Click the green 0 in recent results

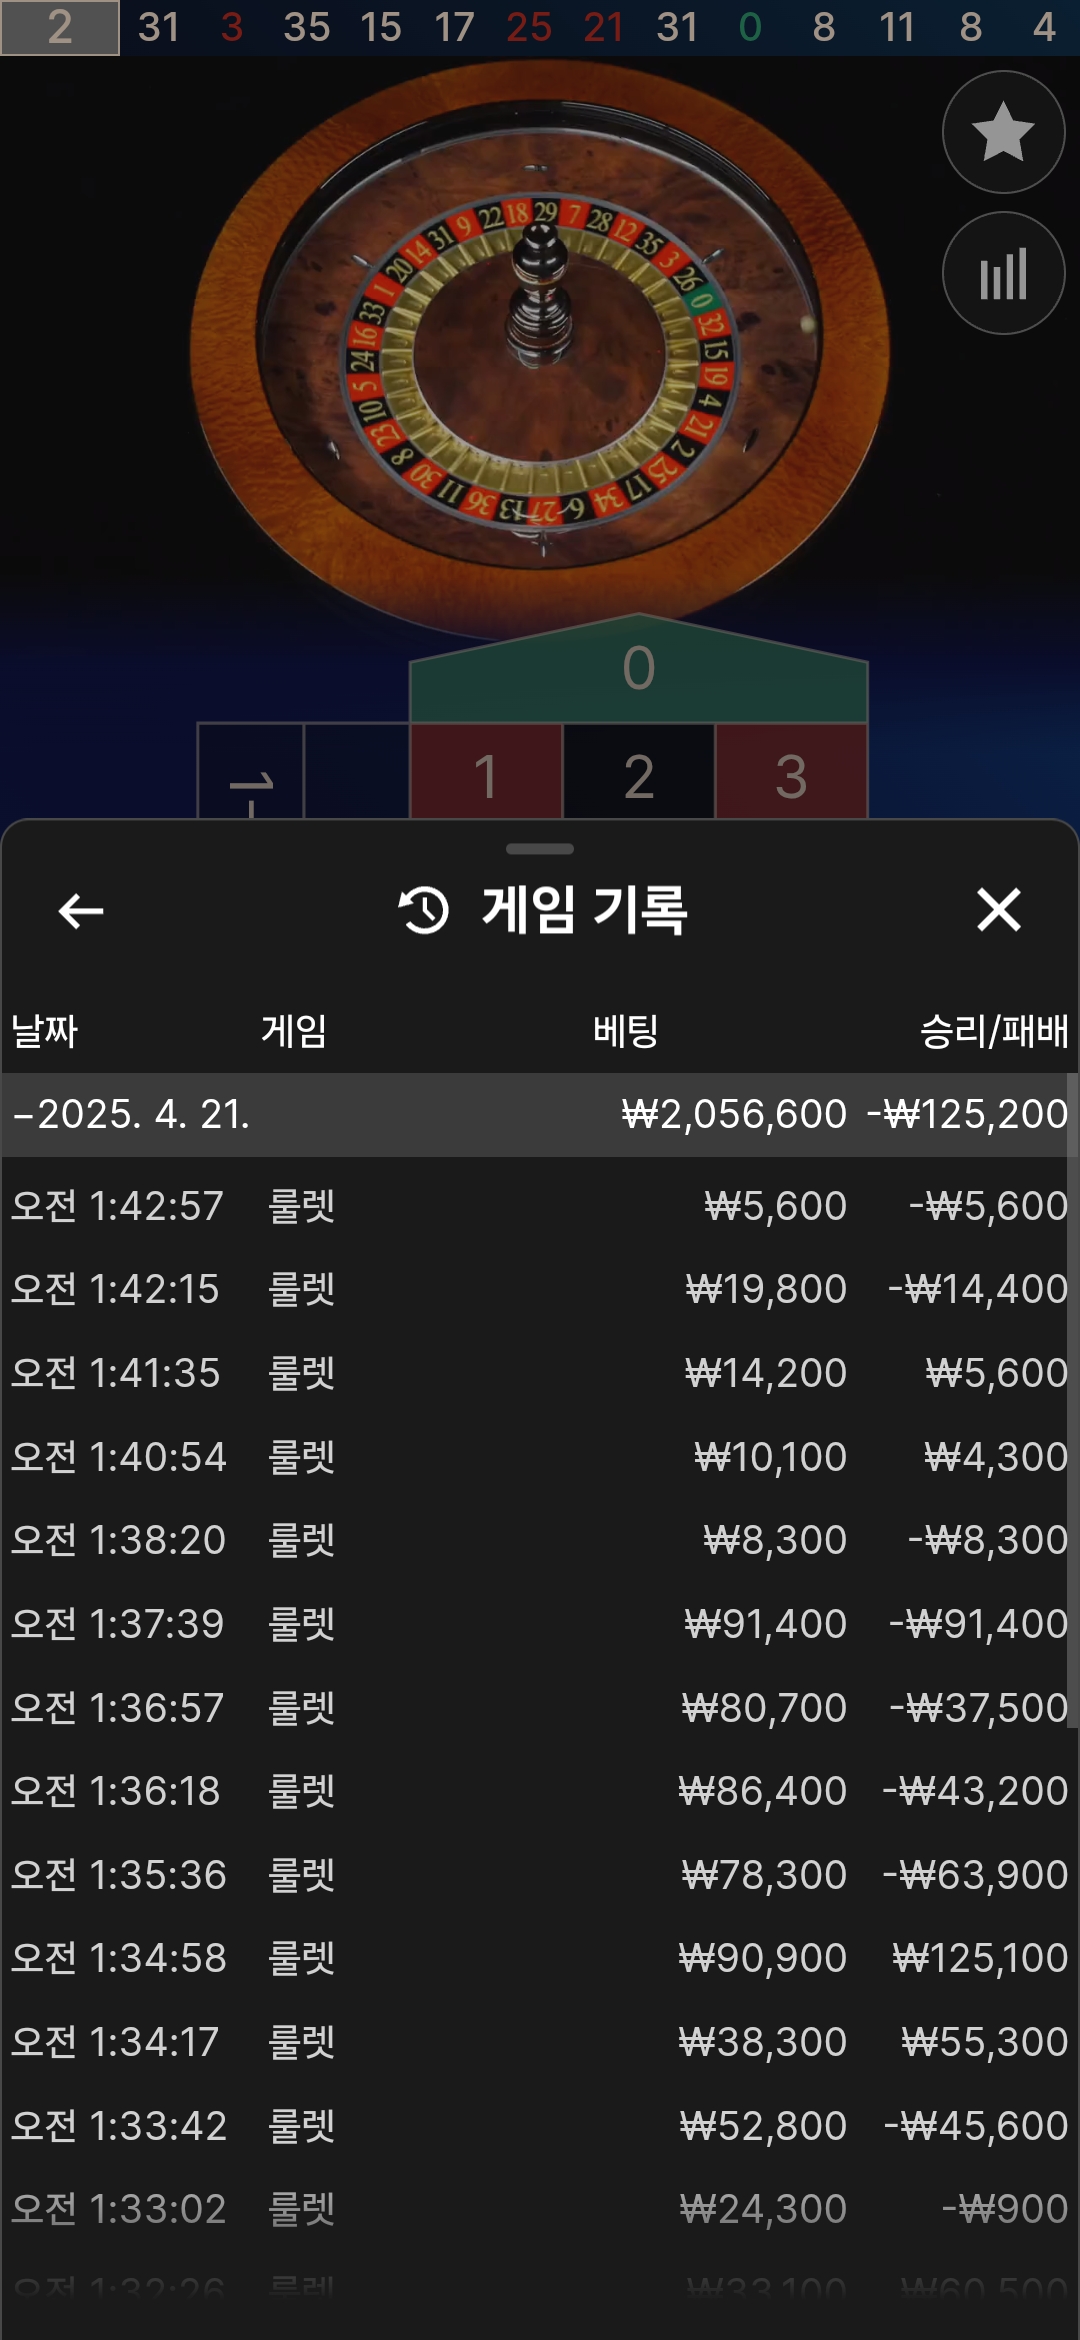[x=750, y=27]
